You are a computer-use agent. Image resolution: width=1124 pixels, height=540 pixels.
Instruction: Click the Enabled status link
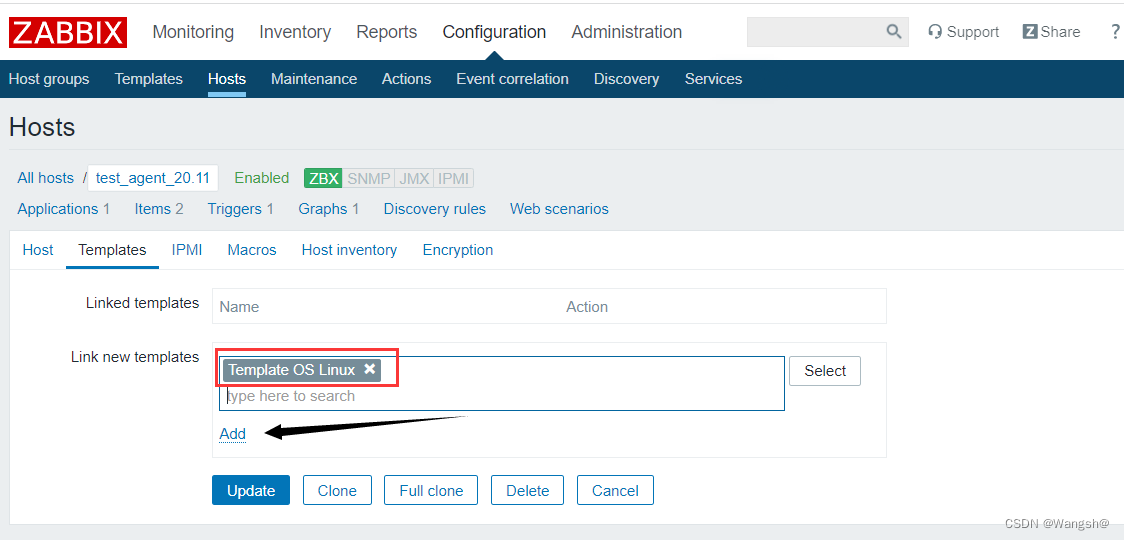pyautogui.click(x=262, y=178)
